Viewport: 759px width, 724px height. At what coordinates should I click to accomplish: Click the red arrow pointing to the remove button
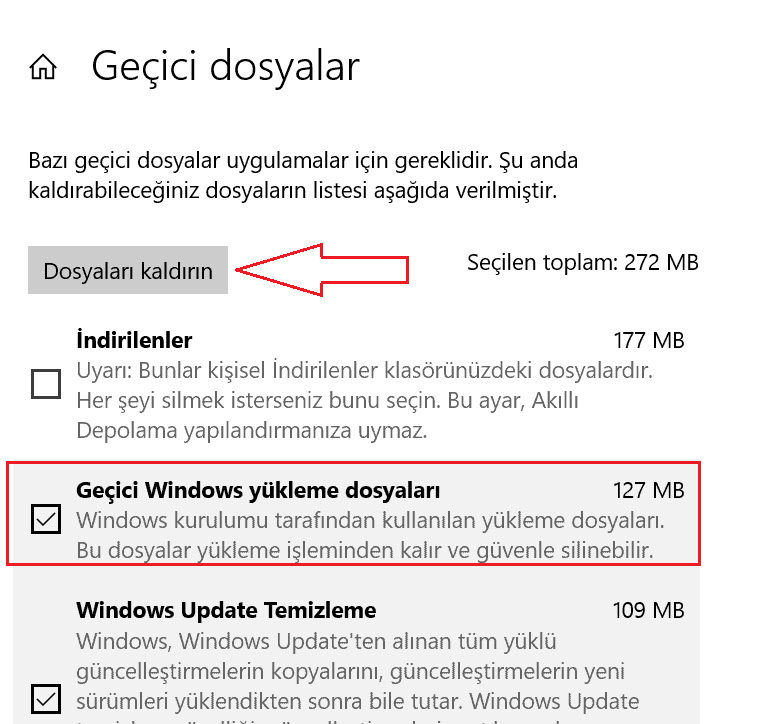coord(323,270)
